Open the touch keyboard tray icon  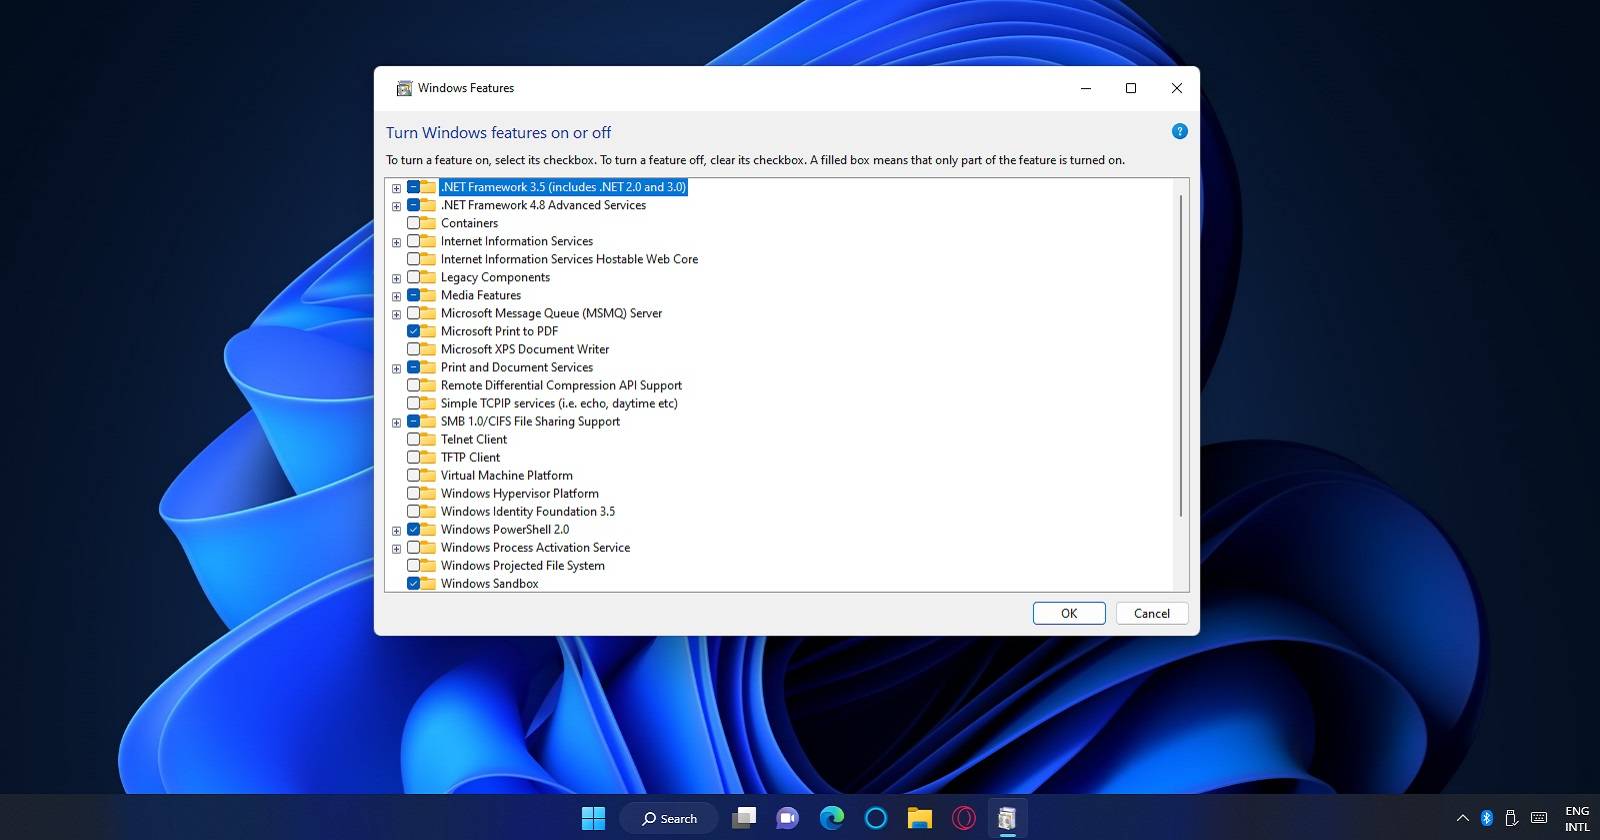1539,818
